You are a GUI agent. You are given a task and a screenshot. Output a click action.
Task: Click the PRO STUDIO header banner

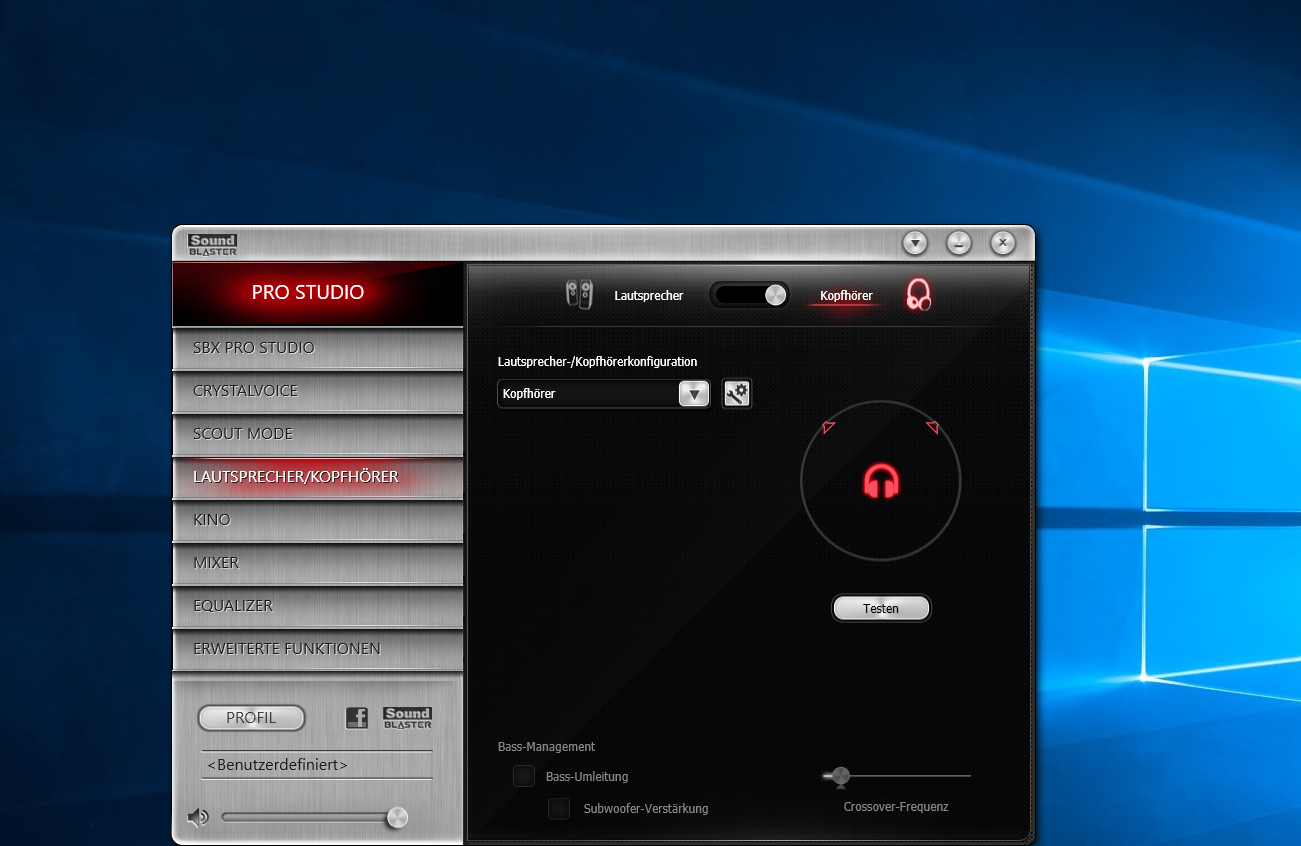click(318, 293)
